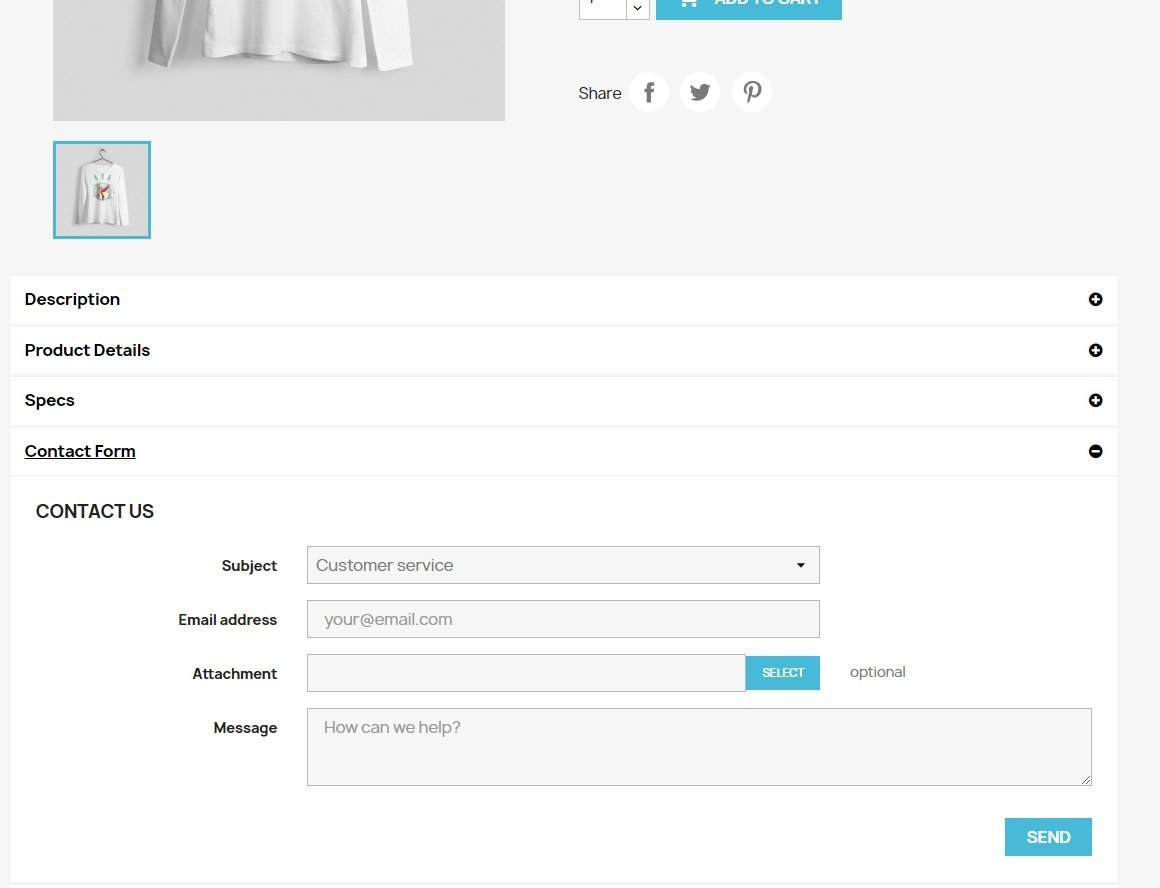Click the Contact Form heading link
Viewport: 1160px width, 888px height.
pos(80,451)
